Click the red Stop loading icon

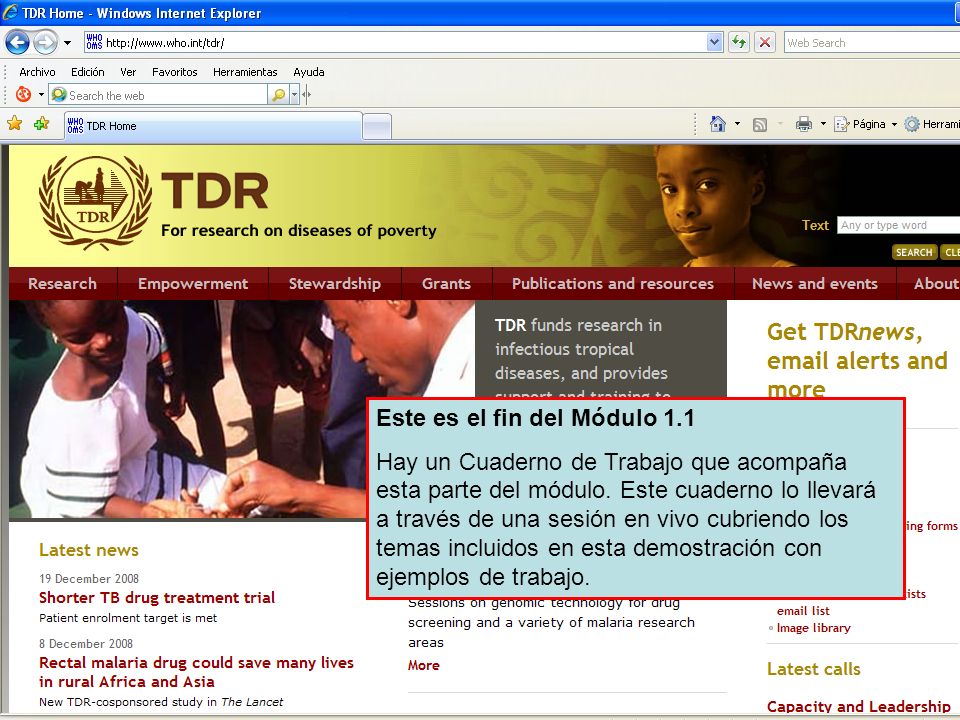click(x=765, y=42)
